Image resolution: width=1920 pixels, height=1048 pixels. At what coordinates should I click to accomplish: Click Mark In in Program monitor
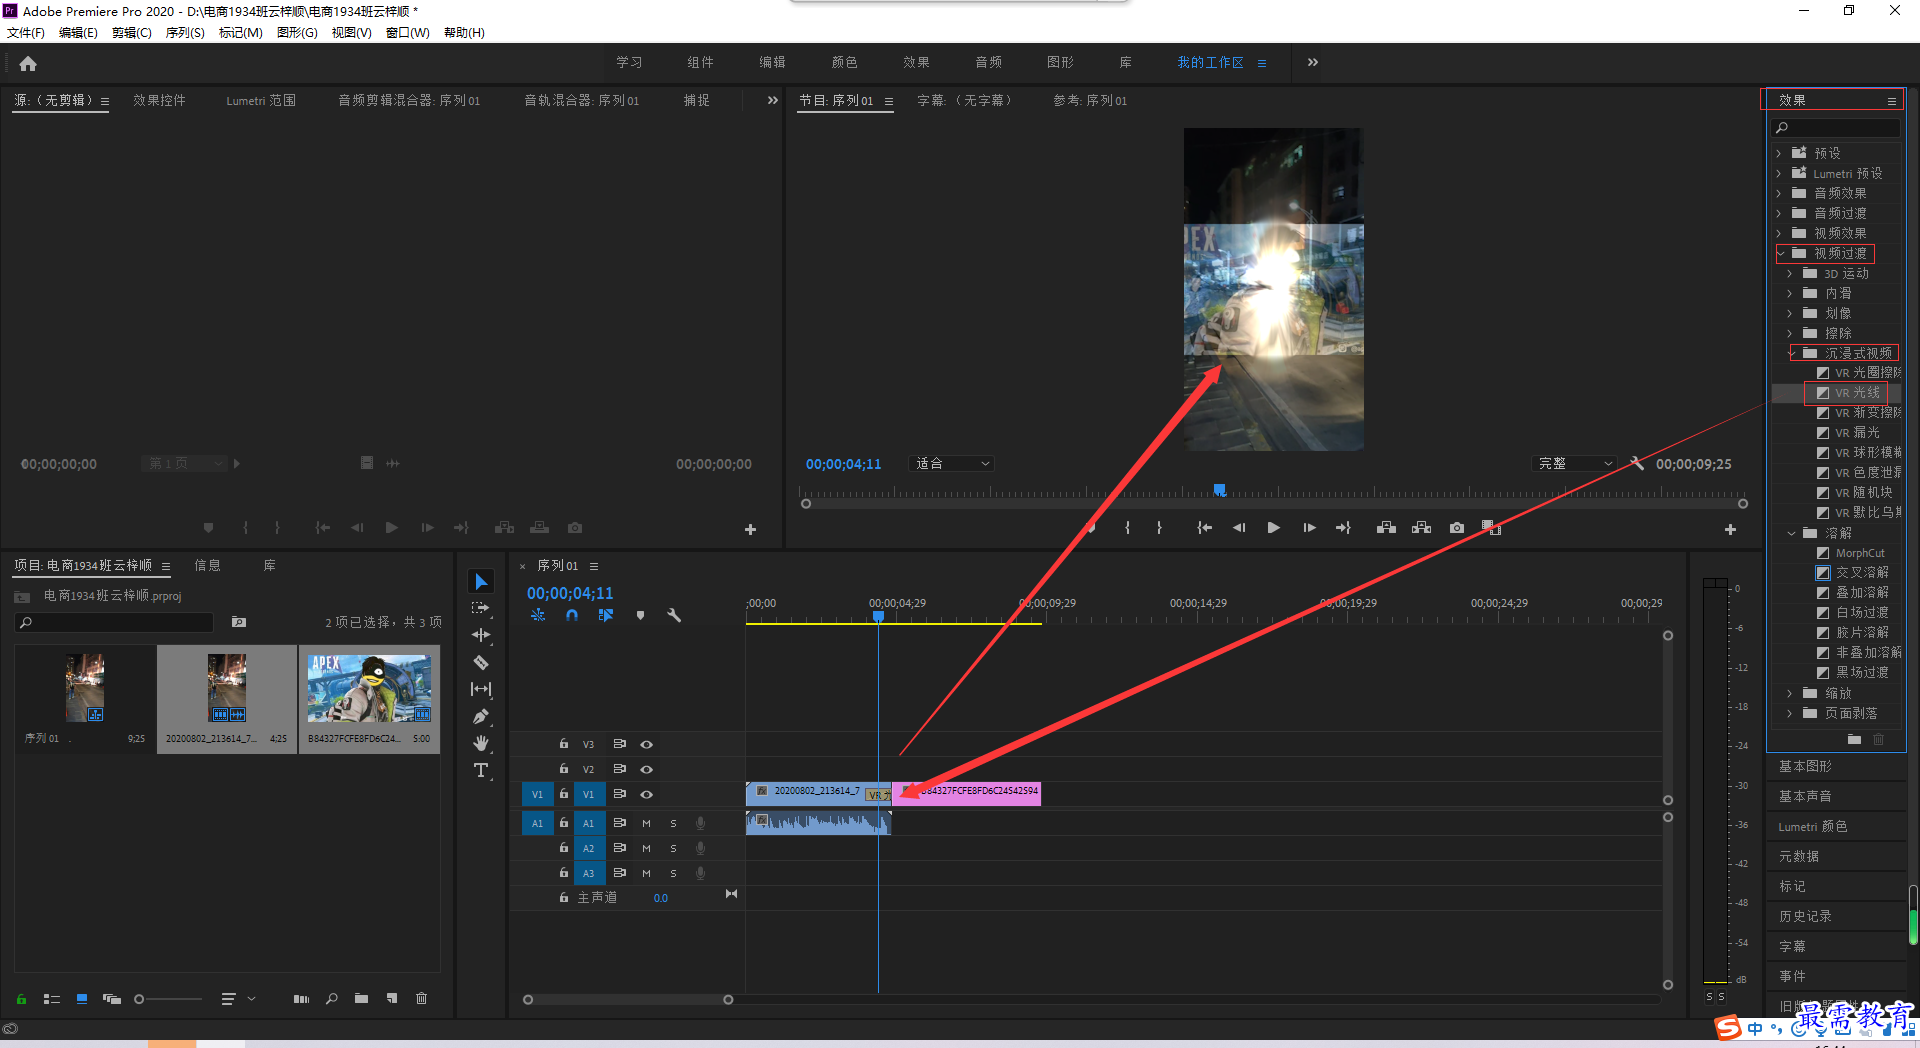[x=1127, y=528]
